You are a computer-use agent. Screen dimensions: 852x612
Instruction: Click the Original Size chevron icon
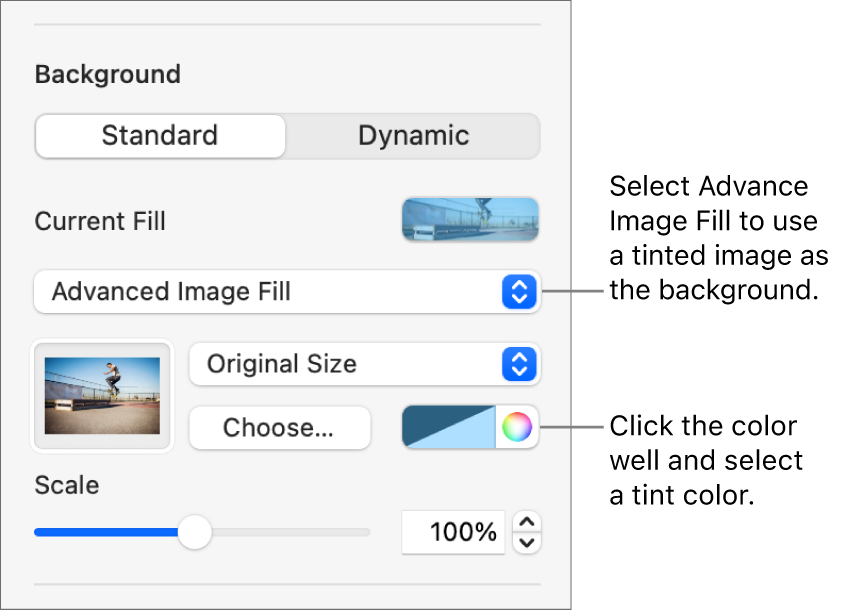click(x=519, y=364)
